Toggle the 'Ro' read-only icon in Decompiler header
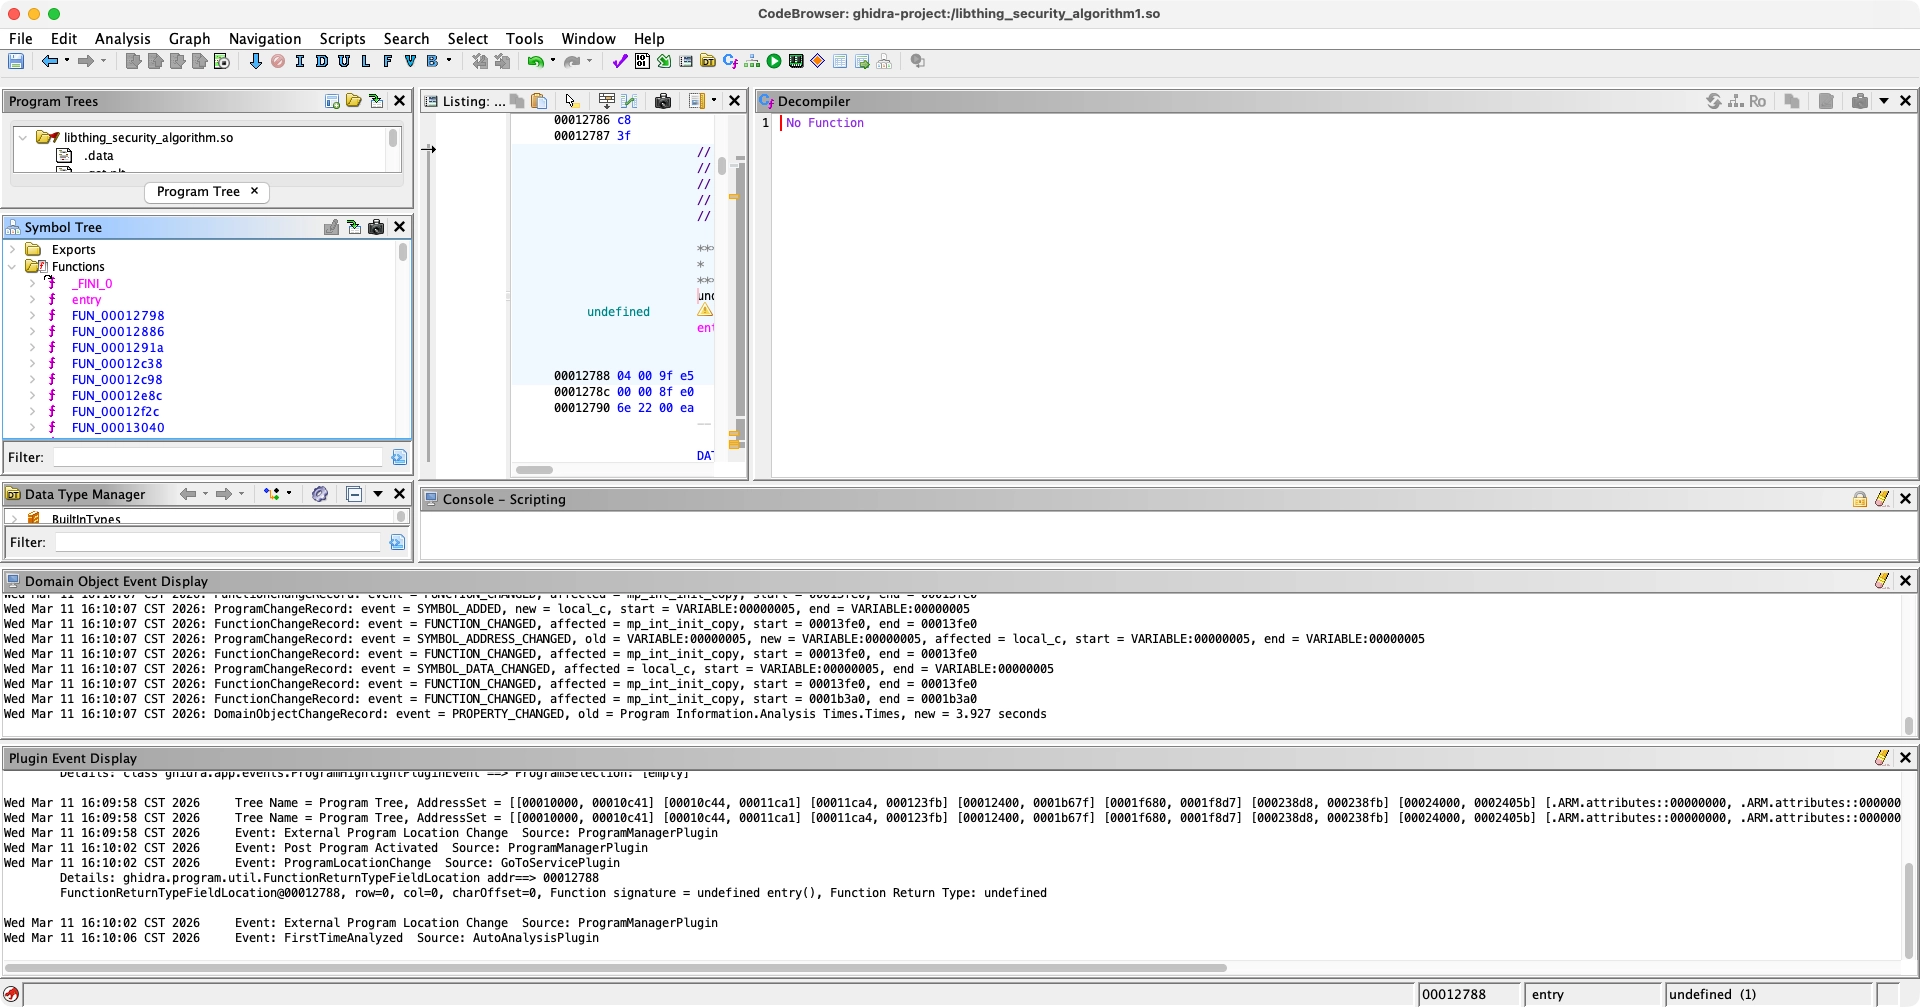This screenshot has height=1007, width=1920. click(x=1757, y=101)
